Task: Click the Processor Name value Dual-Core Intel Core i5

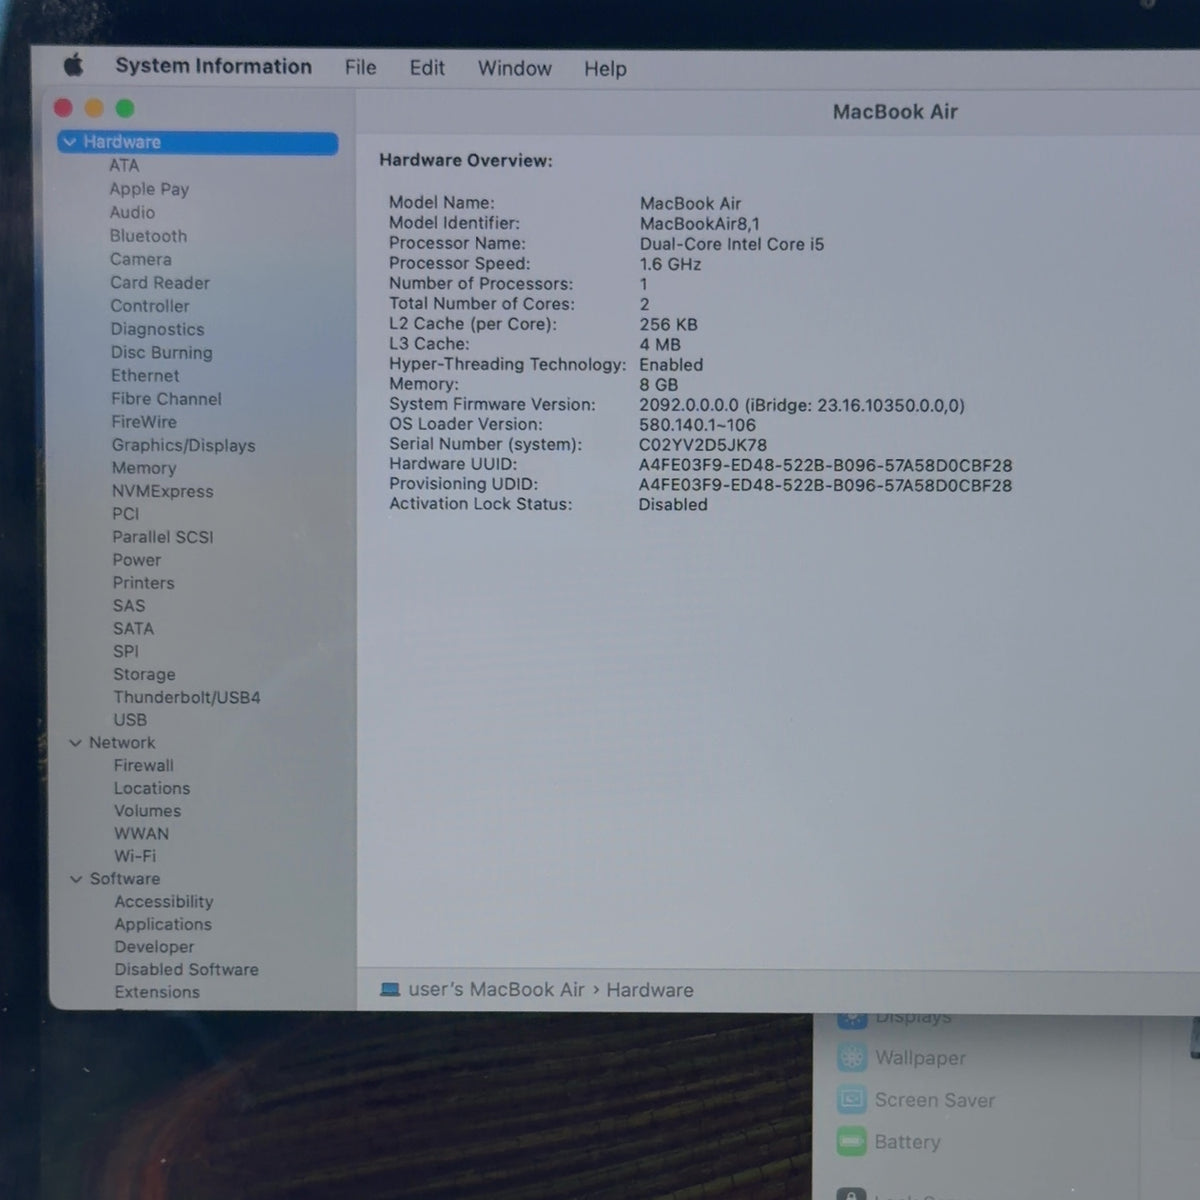Action: (x=732, y=244)
